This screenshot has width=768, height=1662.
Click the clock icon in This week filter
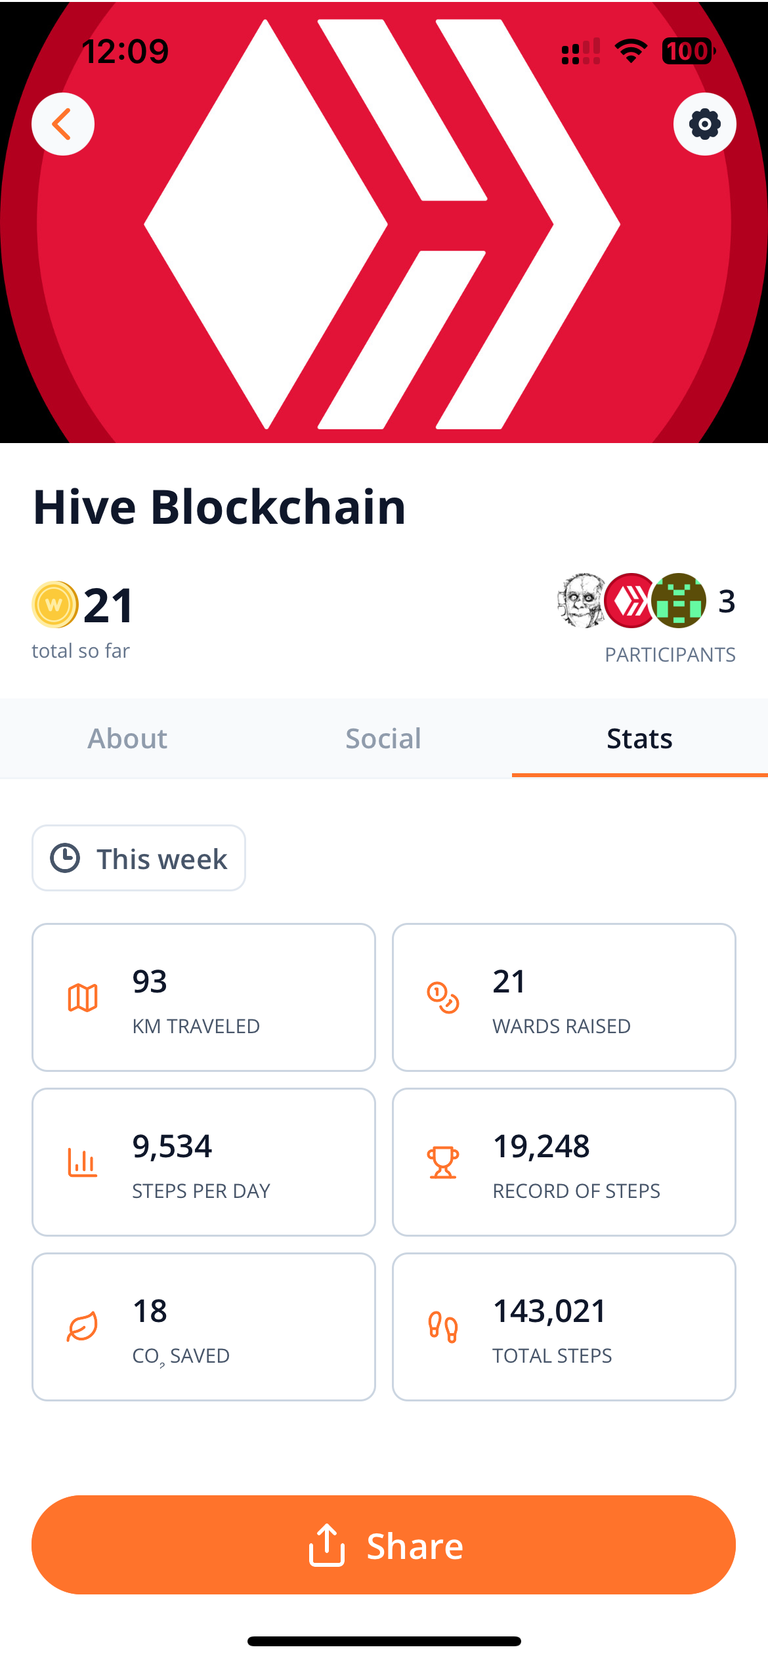pyautogui.click(x=65, y=858)
